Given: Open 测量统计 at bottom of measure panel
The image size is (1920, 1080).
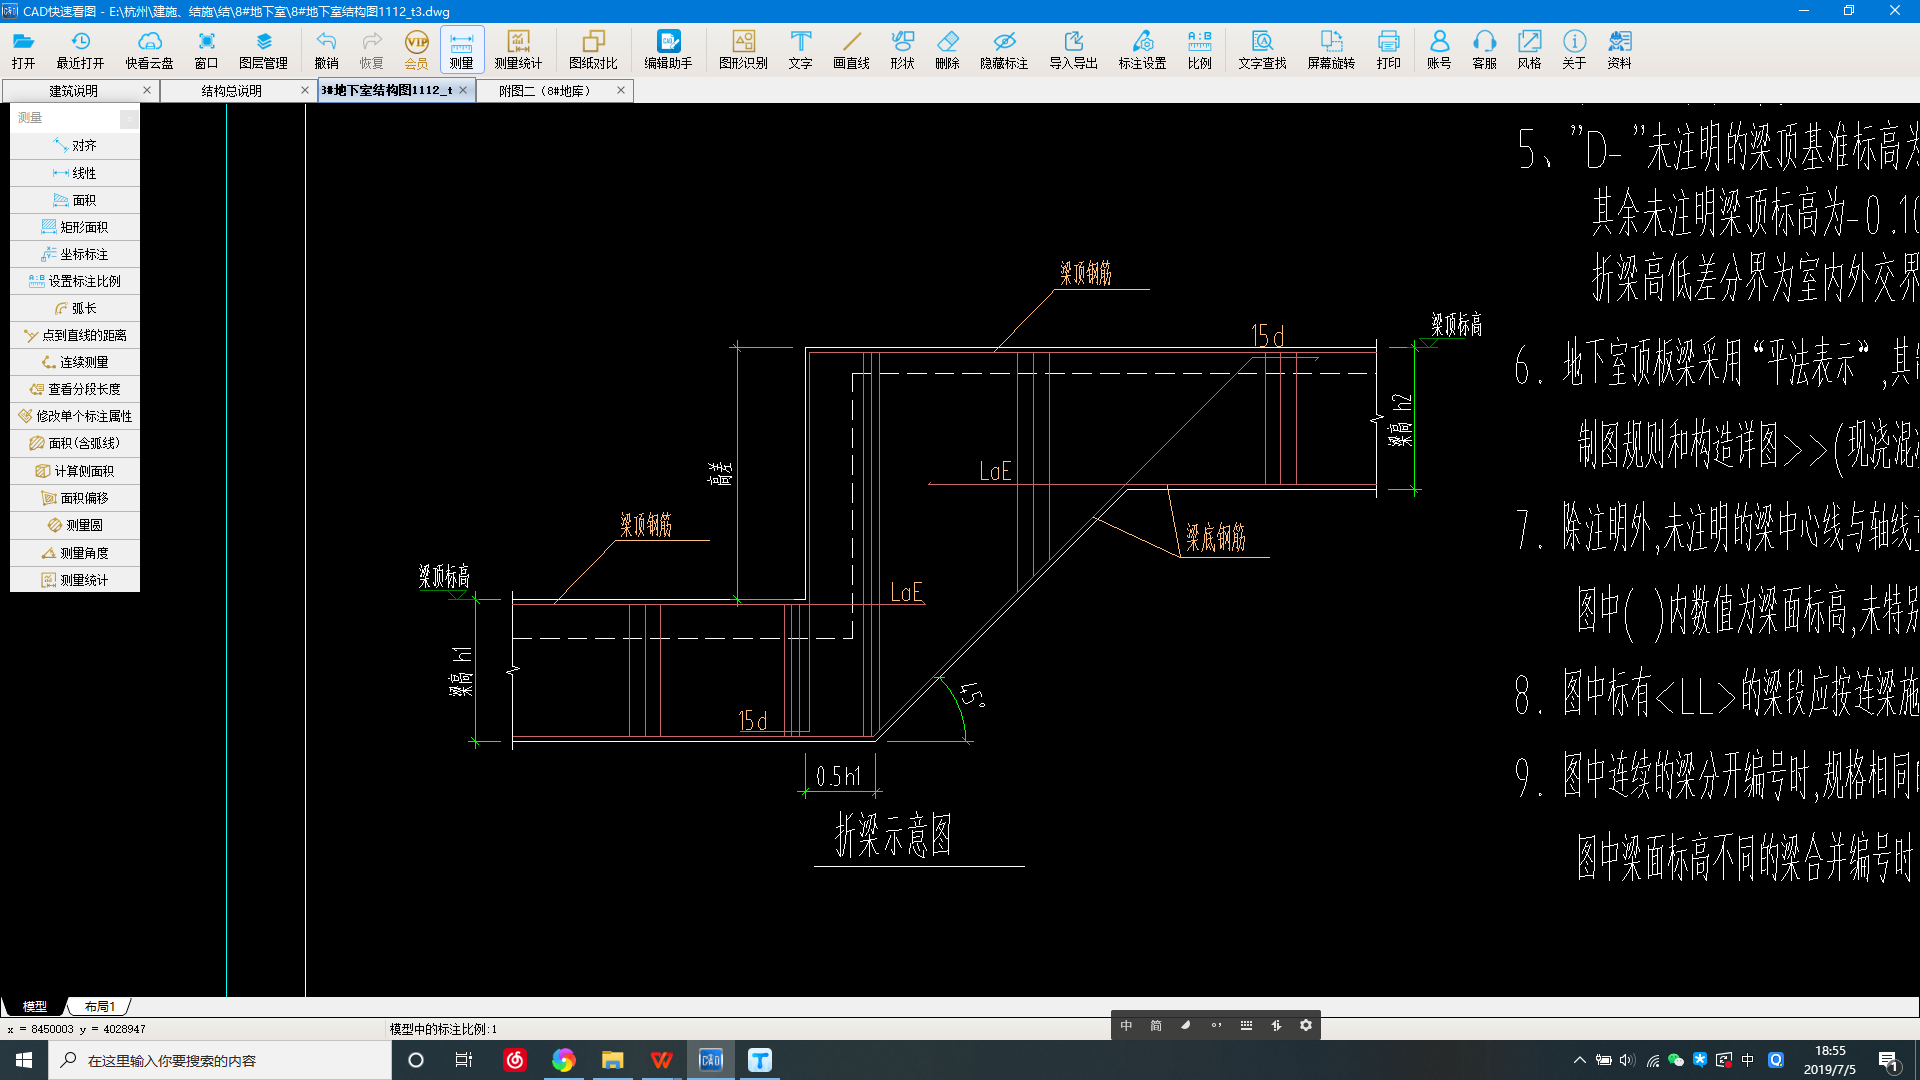Looking at the screenshot, I should click(x=75, y=580).
